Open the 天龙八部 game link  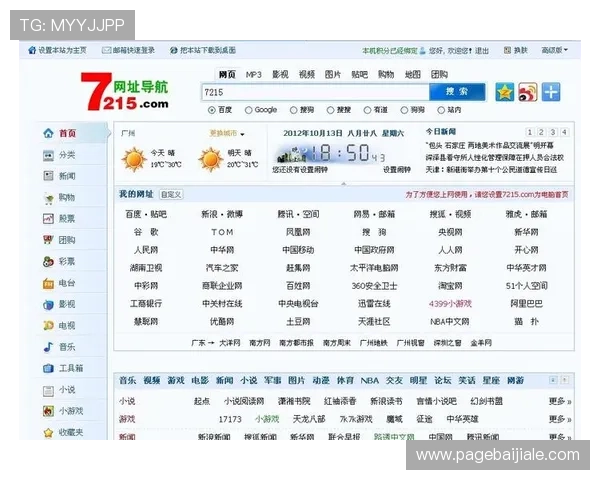[309, 419]
